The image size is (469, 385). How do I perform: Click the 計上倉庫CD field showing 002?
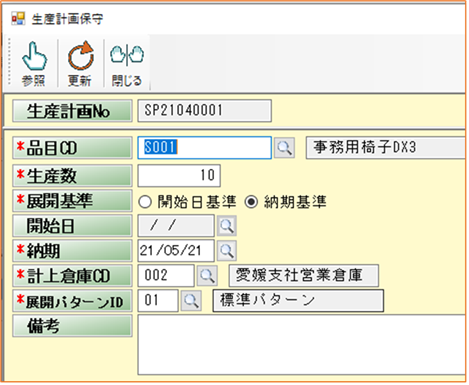point(166,275)
